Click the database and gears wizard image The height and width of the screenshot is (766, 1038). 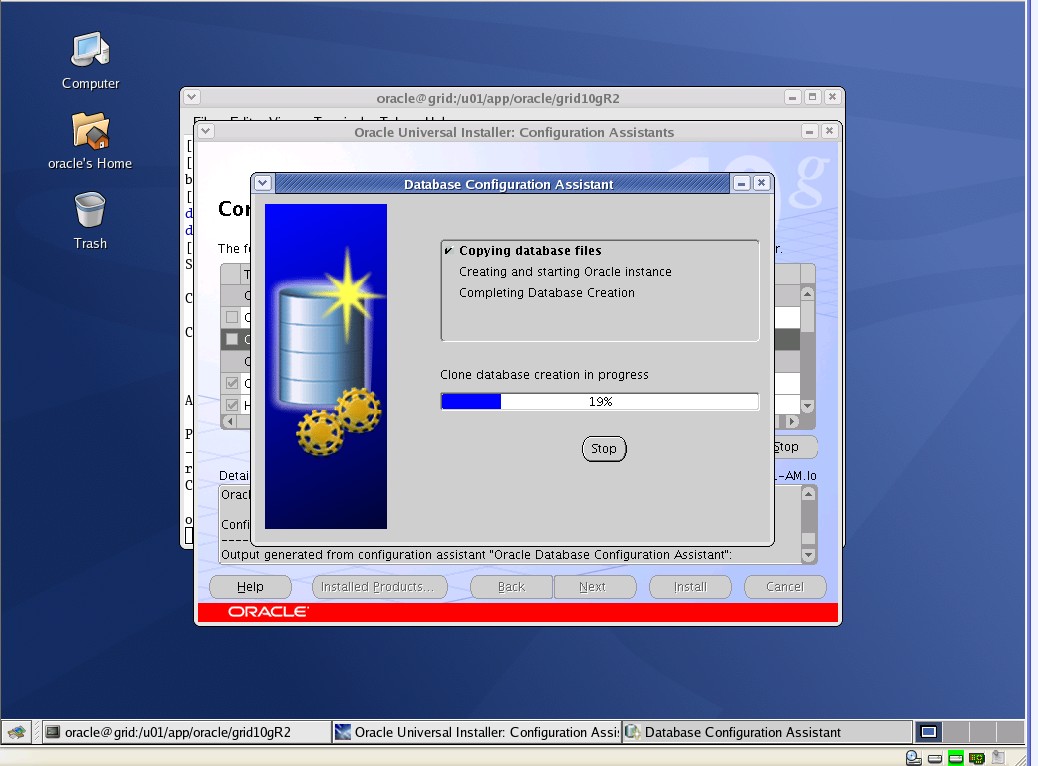326,366
